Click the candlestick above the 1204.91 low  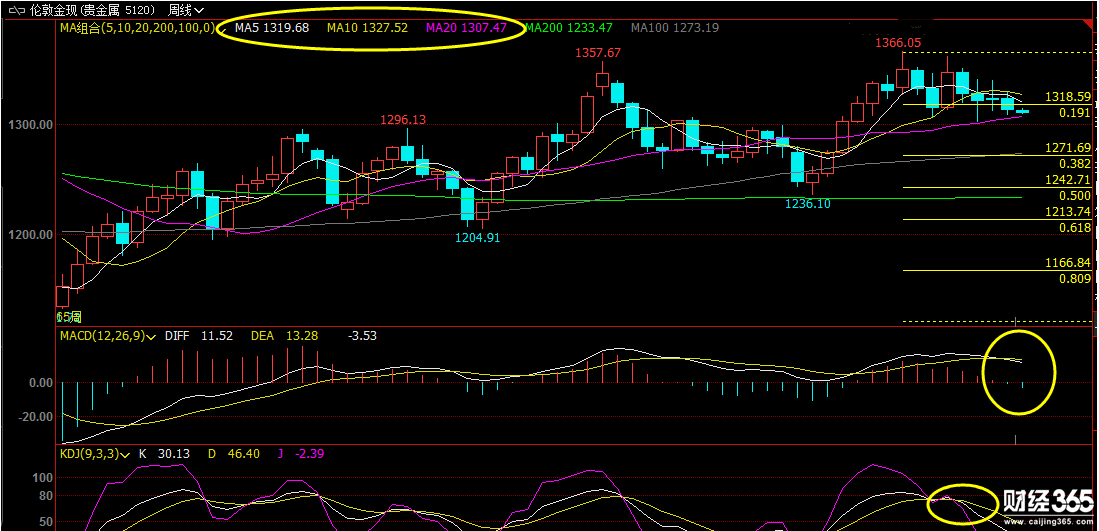[x=482, y=210]
